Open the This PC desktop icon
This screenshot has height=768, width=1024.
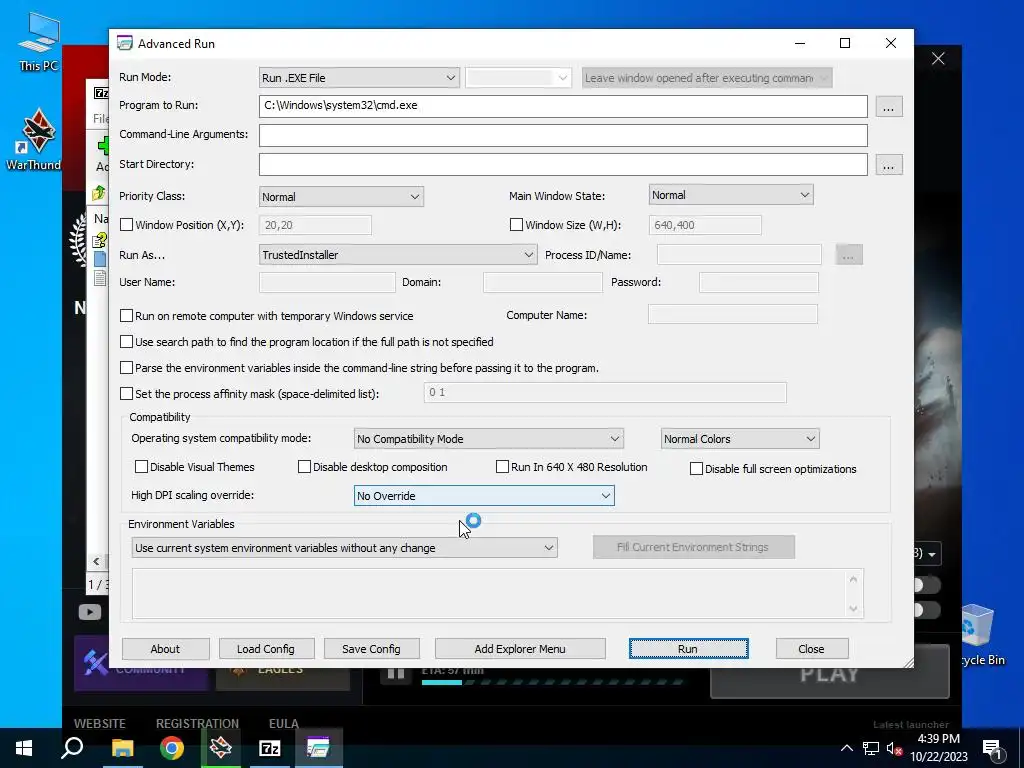click(x=39, y=40)
